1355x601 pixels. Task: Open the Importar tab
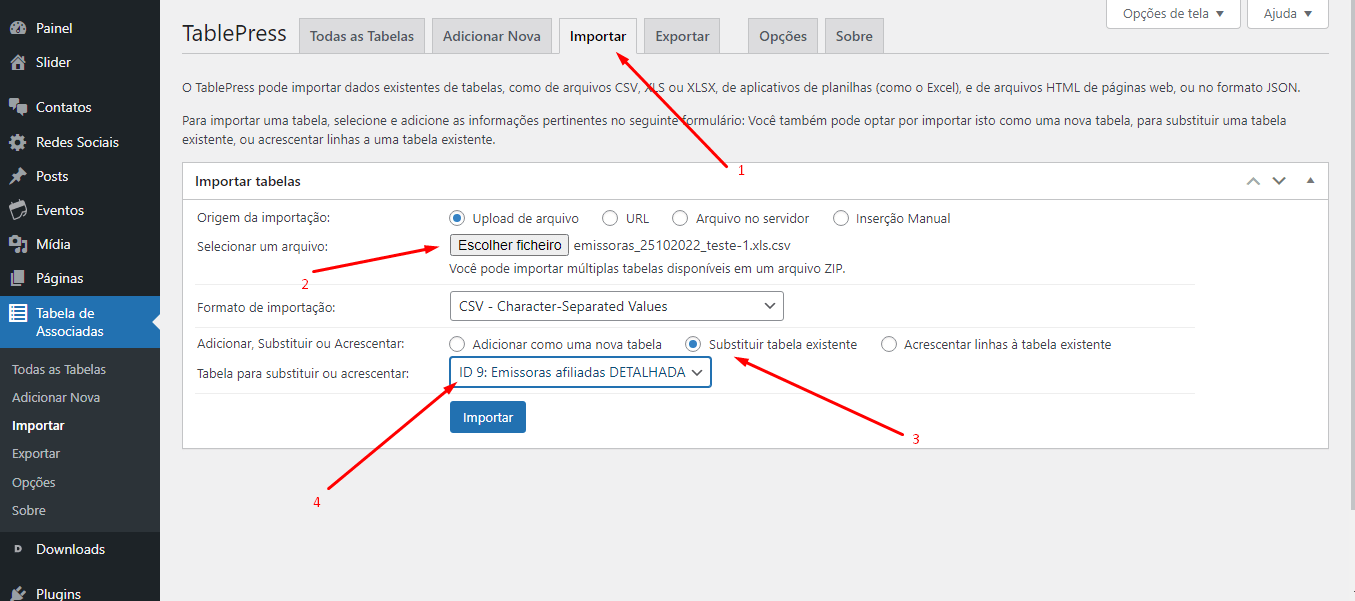pos(598,36)
